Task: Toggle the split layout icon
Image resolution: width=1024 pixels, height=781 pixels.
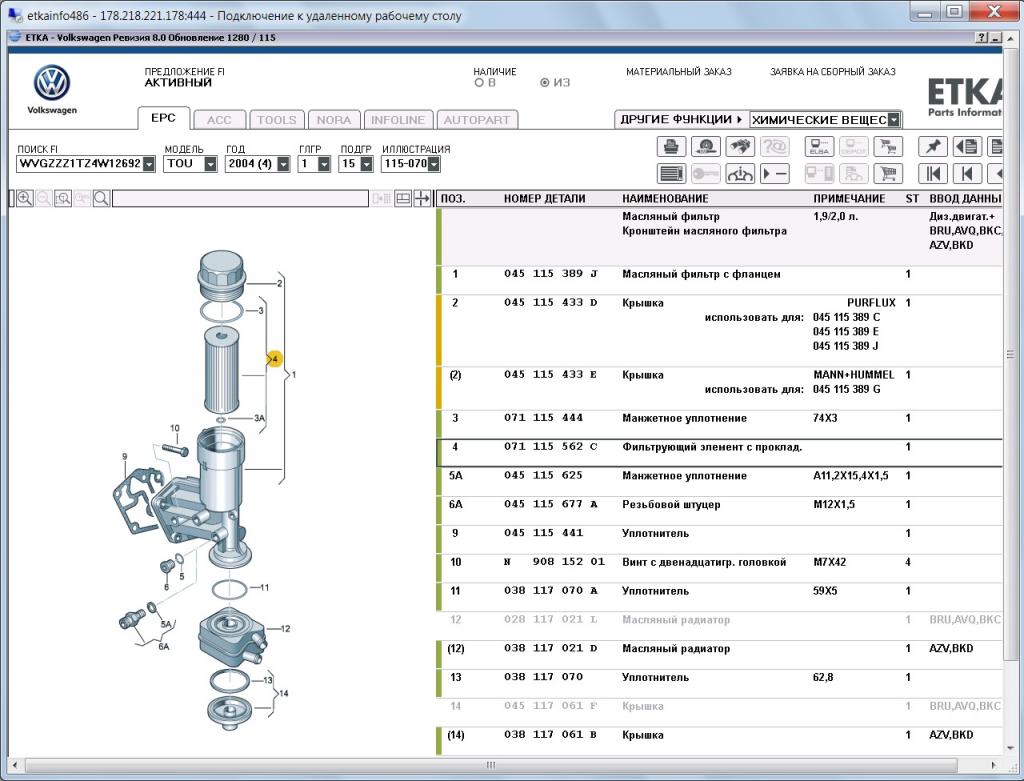Action: [x=403, y=199]
